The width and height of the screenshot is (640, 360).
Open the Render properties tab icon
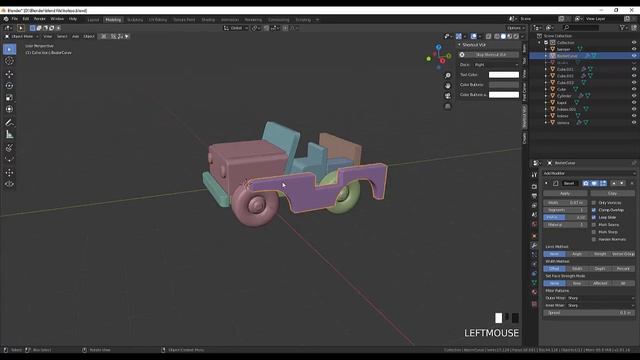point(534,187)
